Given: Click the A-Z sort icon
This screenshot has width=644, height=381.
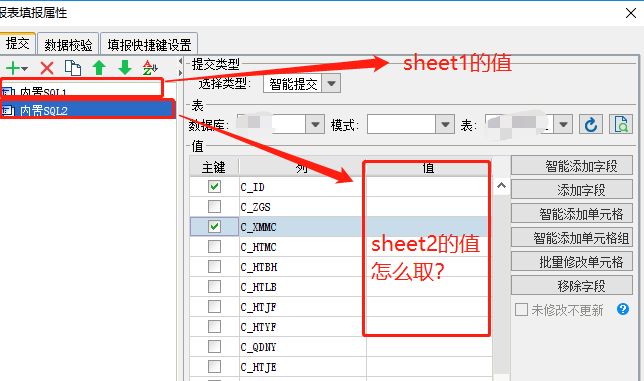Looking at the screenshot, I should (x=150, y=68).
